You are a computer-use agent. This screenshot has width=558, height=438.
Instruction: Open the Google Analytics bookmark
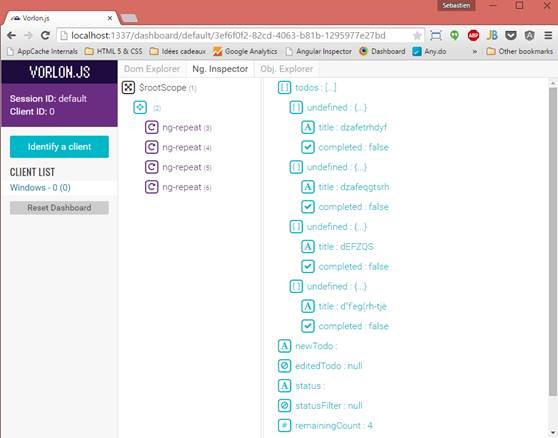click(x=245, y=52)
